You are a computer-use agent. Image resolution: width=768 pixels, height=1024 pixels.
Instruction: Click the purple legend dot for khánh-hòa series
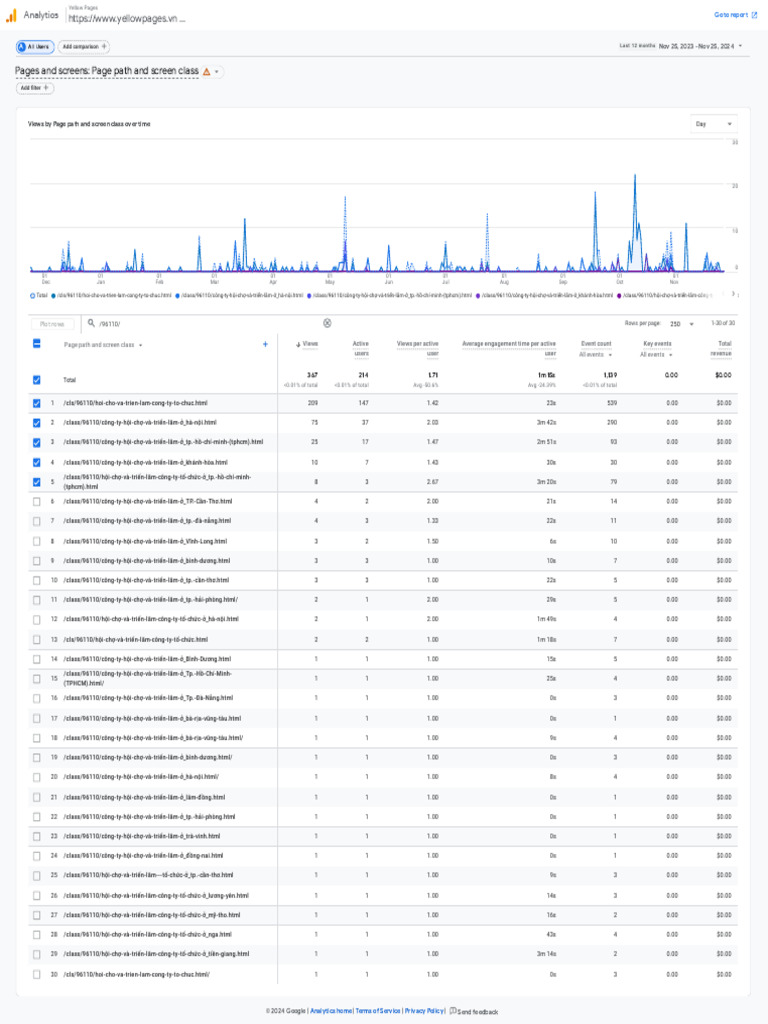(478, 296)
